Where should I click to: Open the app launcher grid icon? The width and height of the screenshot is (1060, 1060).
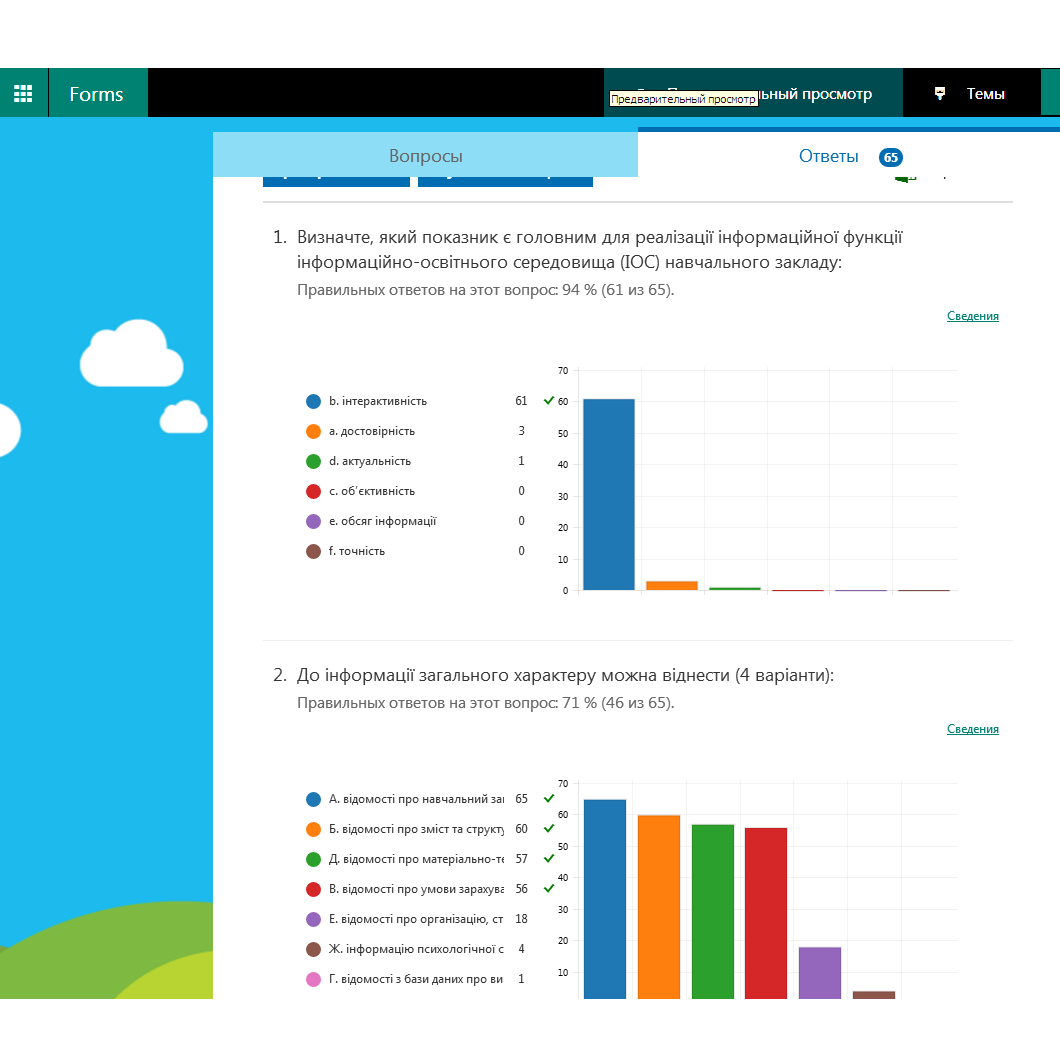[x=23, y=93]
